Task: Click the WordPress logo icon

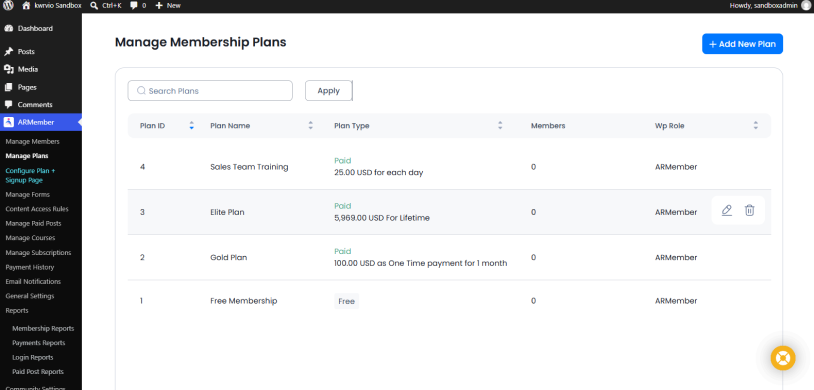Action: pos(8,6)
